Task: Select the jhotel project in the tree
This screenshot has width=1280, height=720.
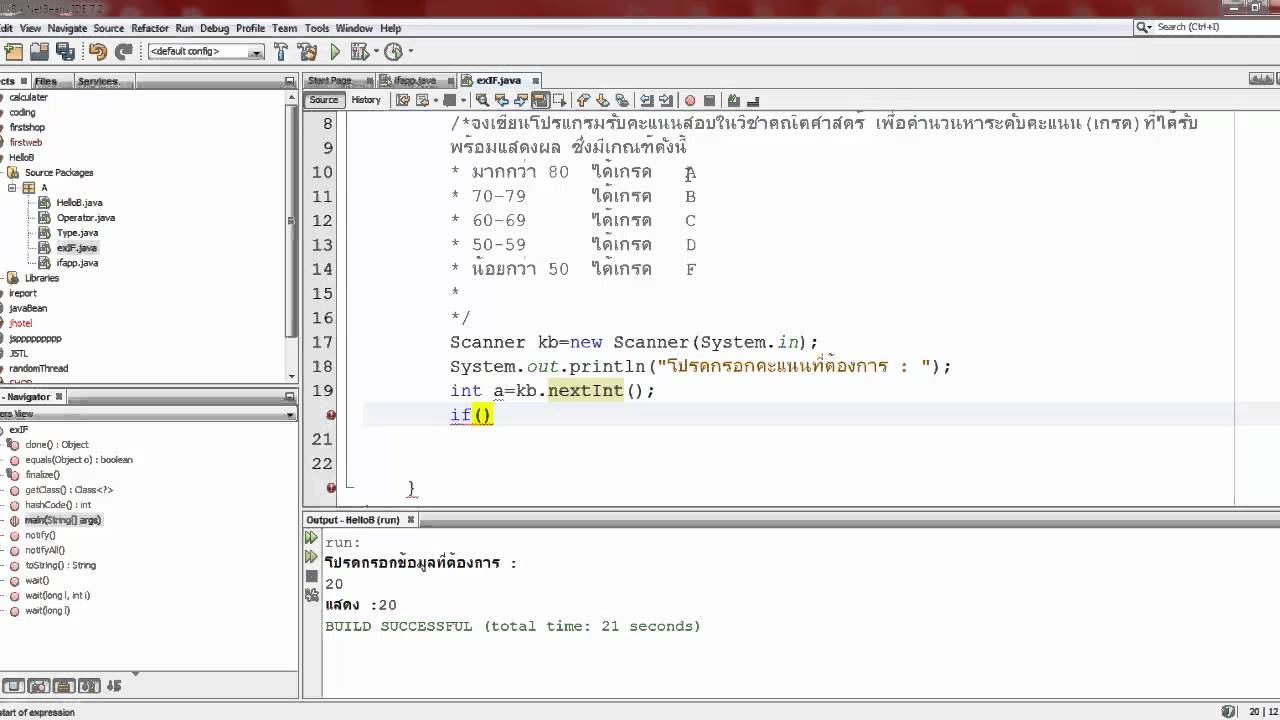Action: [21, 323]
